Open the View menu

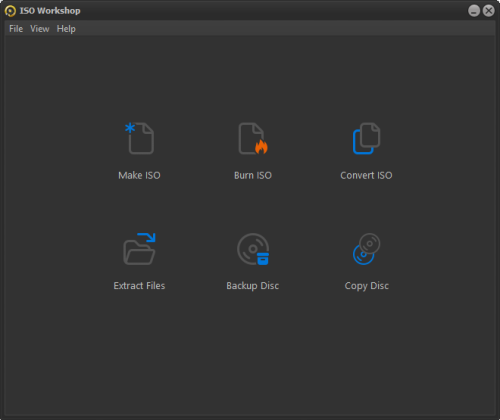pos(40,29)
